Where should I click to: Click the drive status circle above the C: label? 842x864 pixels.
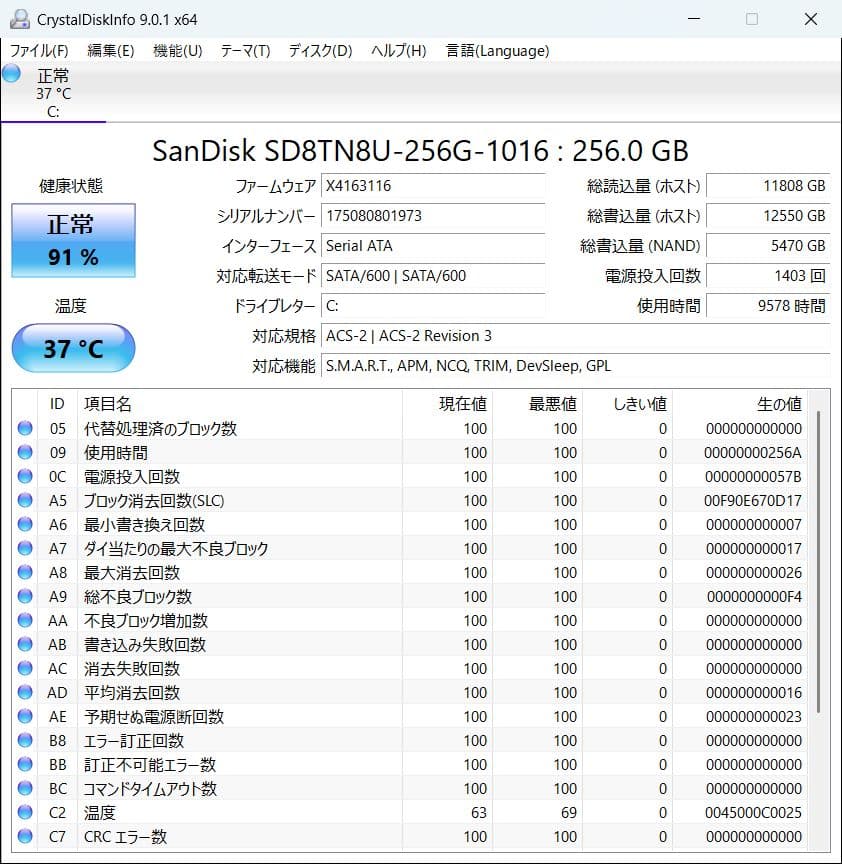click(x=11, y=73)
